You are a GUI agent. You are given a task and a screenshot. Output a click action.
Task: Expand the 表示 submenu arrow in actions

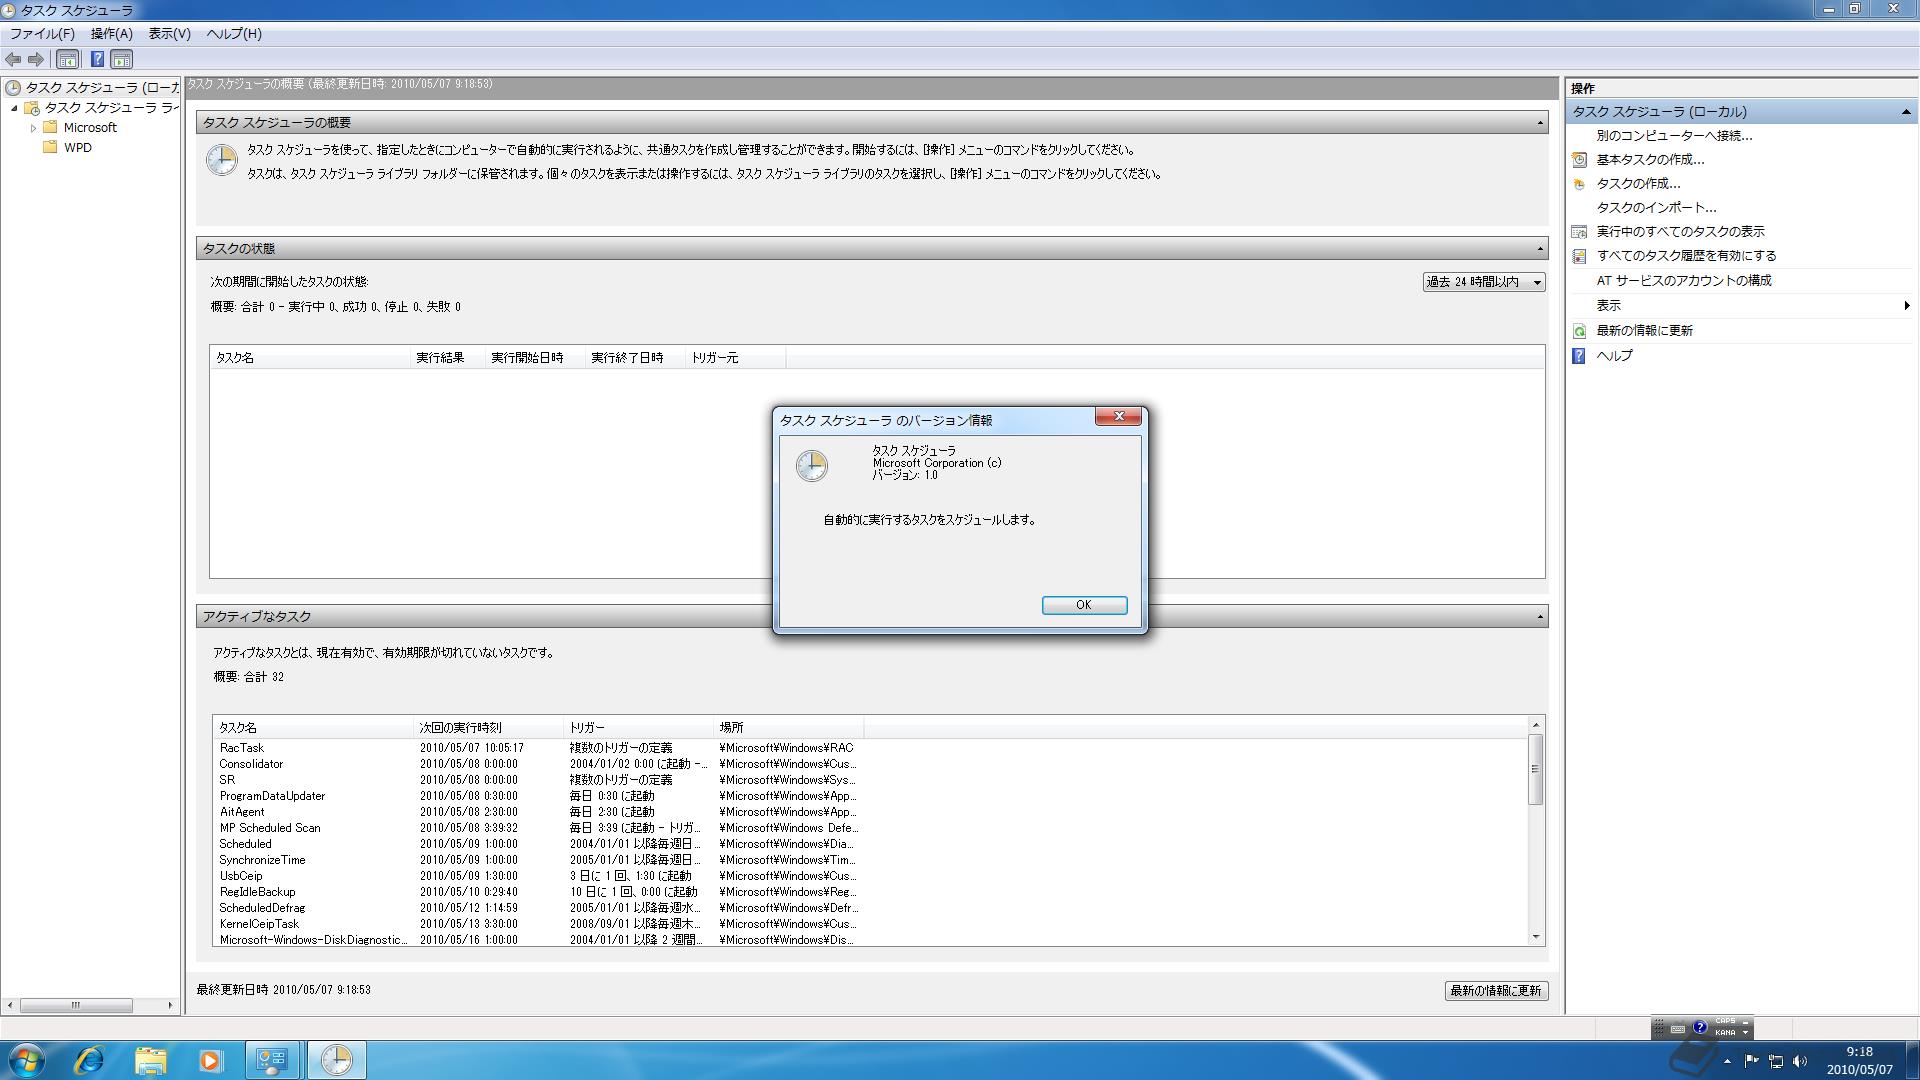(x=1907, y=306)
